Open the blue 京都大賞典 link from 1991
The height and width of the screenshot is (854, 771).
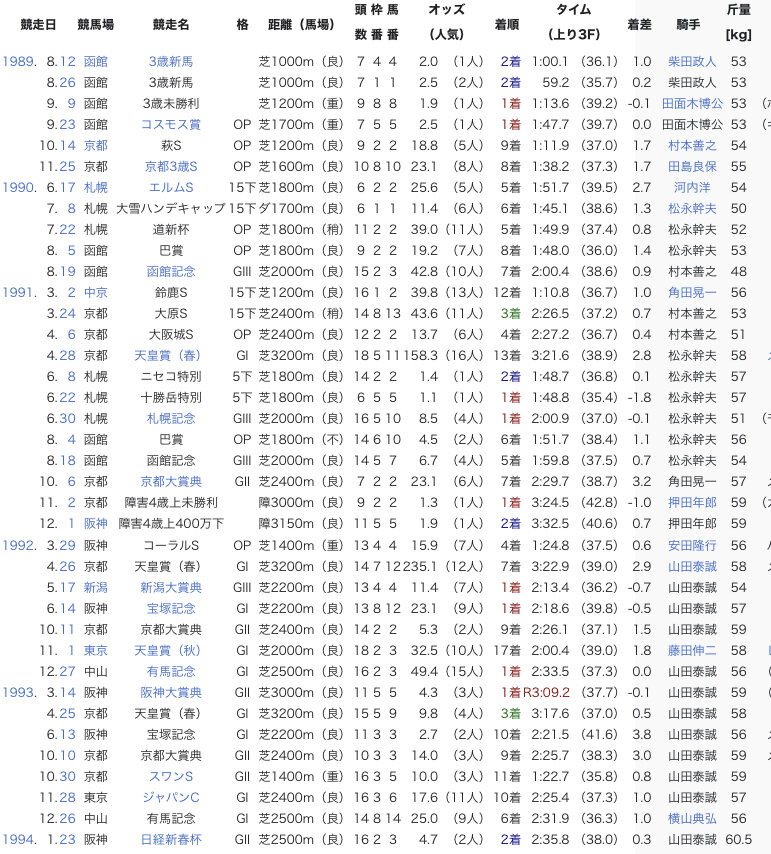[171, 481]
